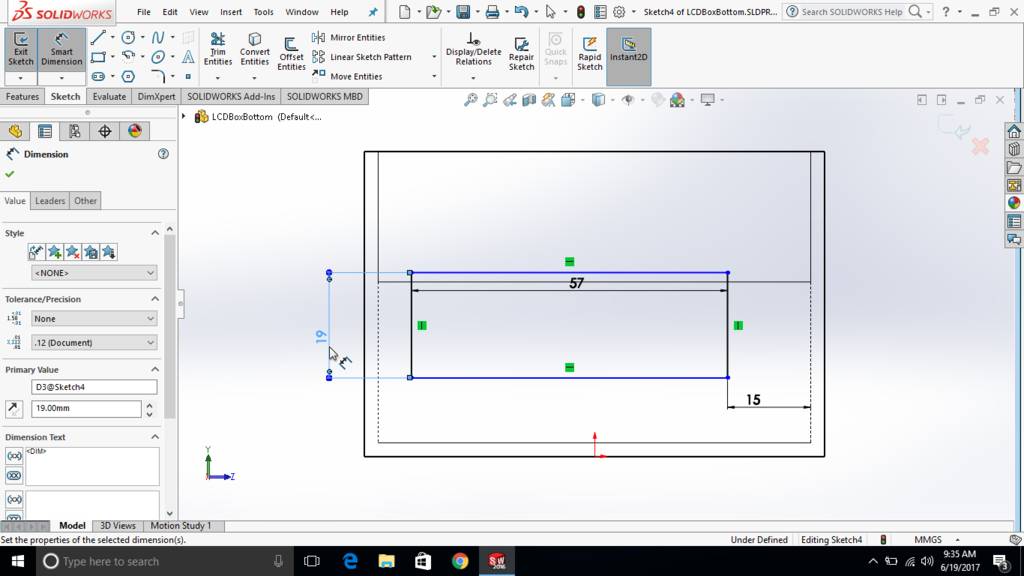Select the 15 dimension in sketch
This screenshot has width=1024, height=576.
[753, 400]
